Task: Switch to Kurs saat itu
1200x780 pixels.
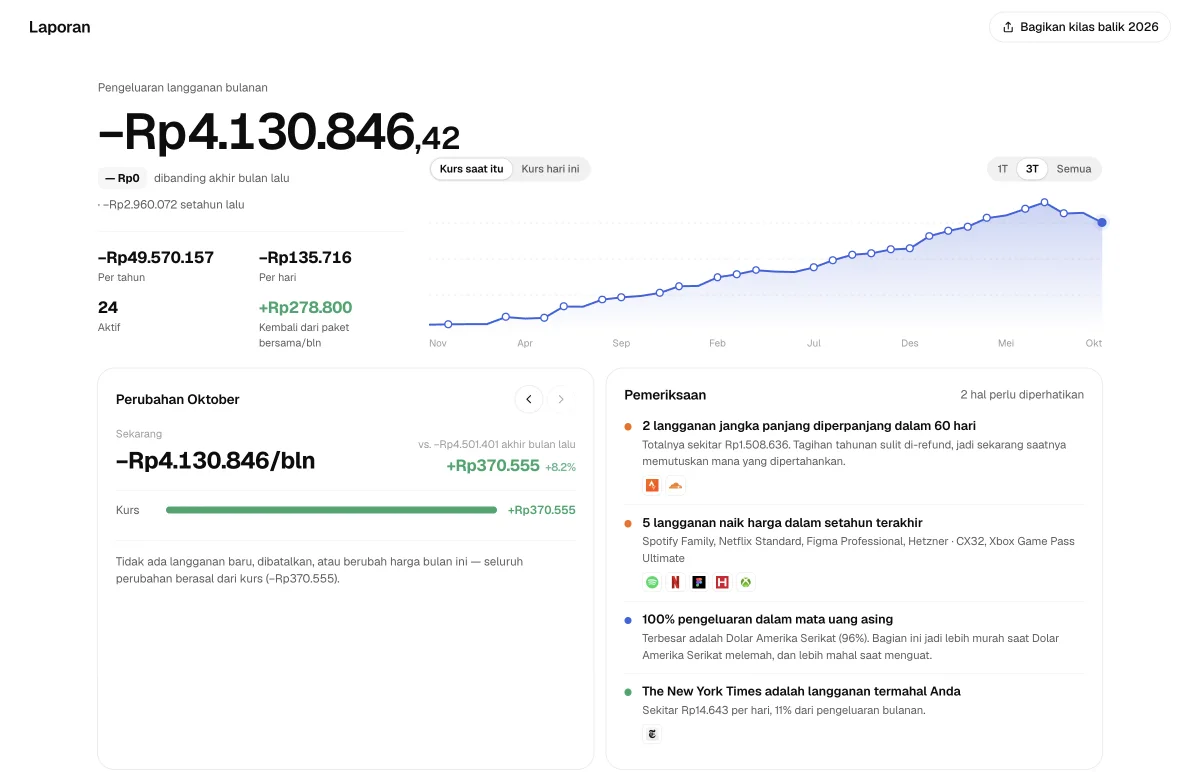Action: (x=472, y=169)
